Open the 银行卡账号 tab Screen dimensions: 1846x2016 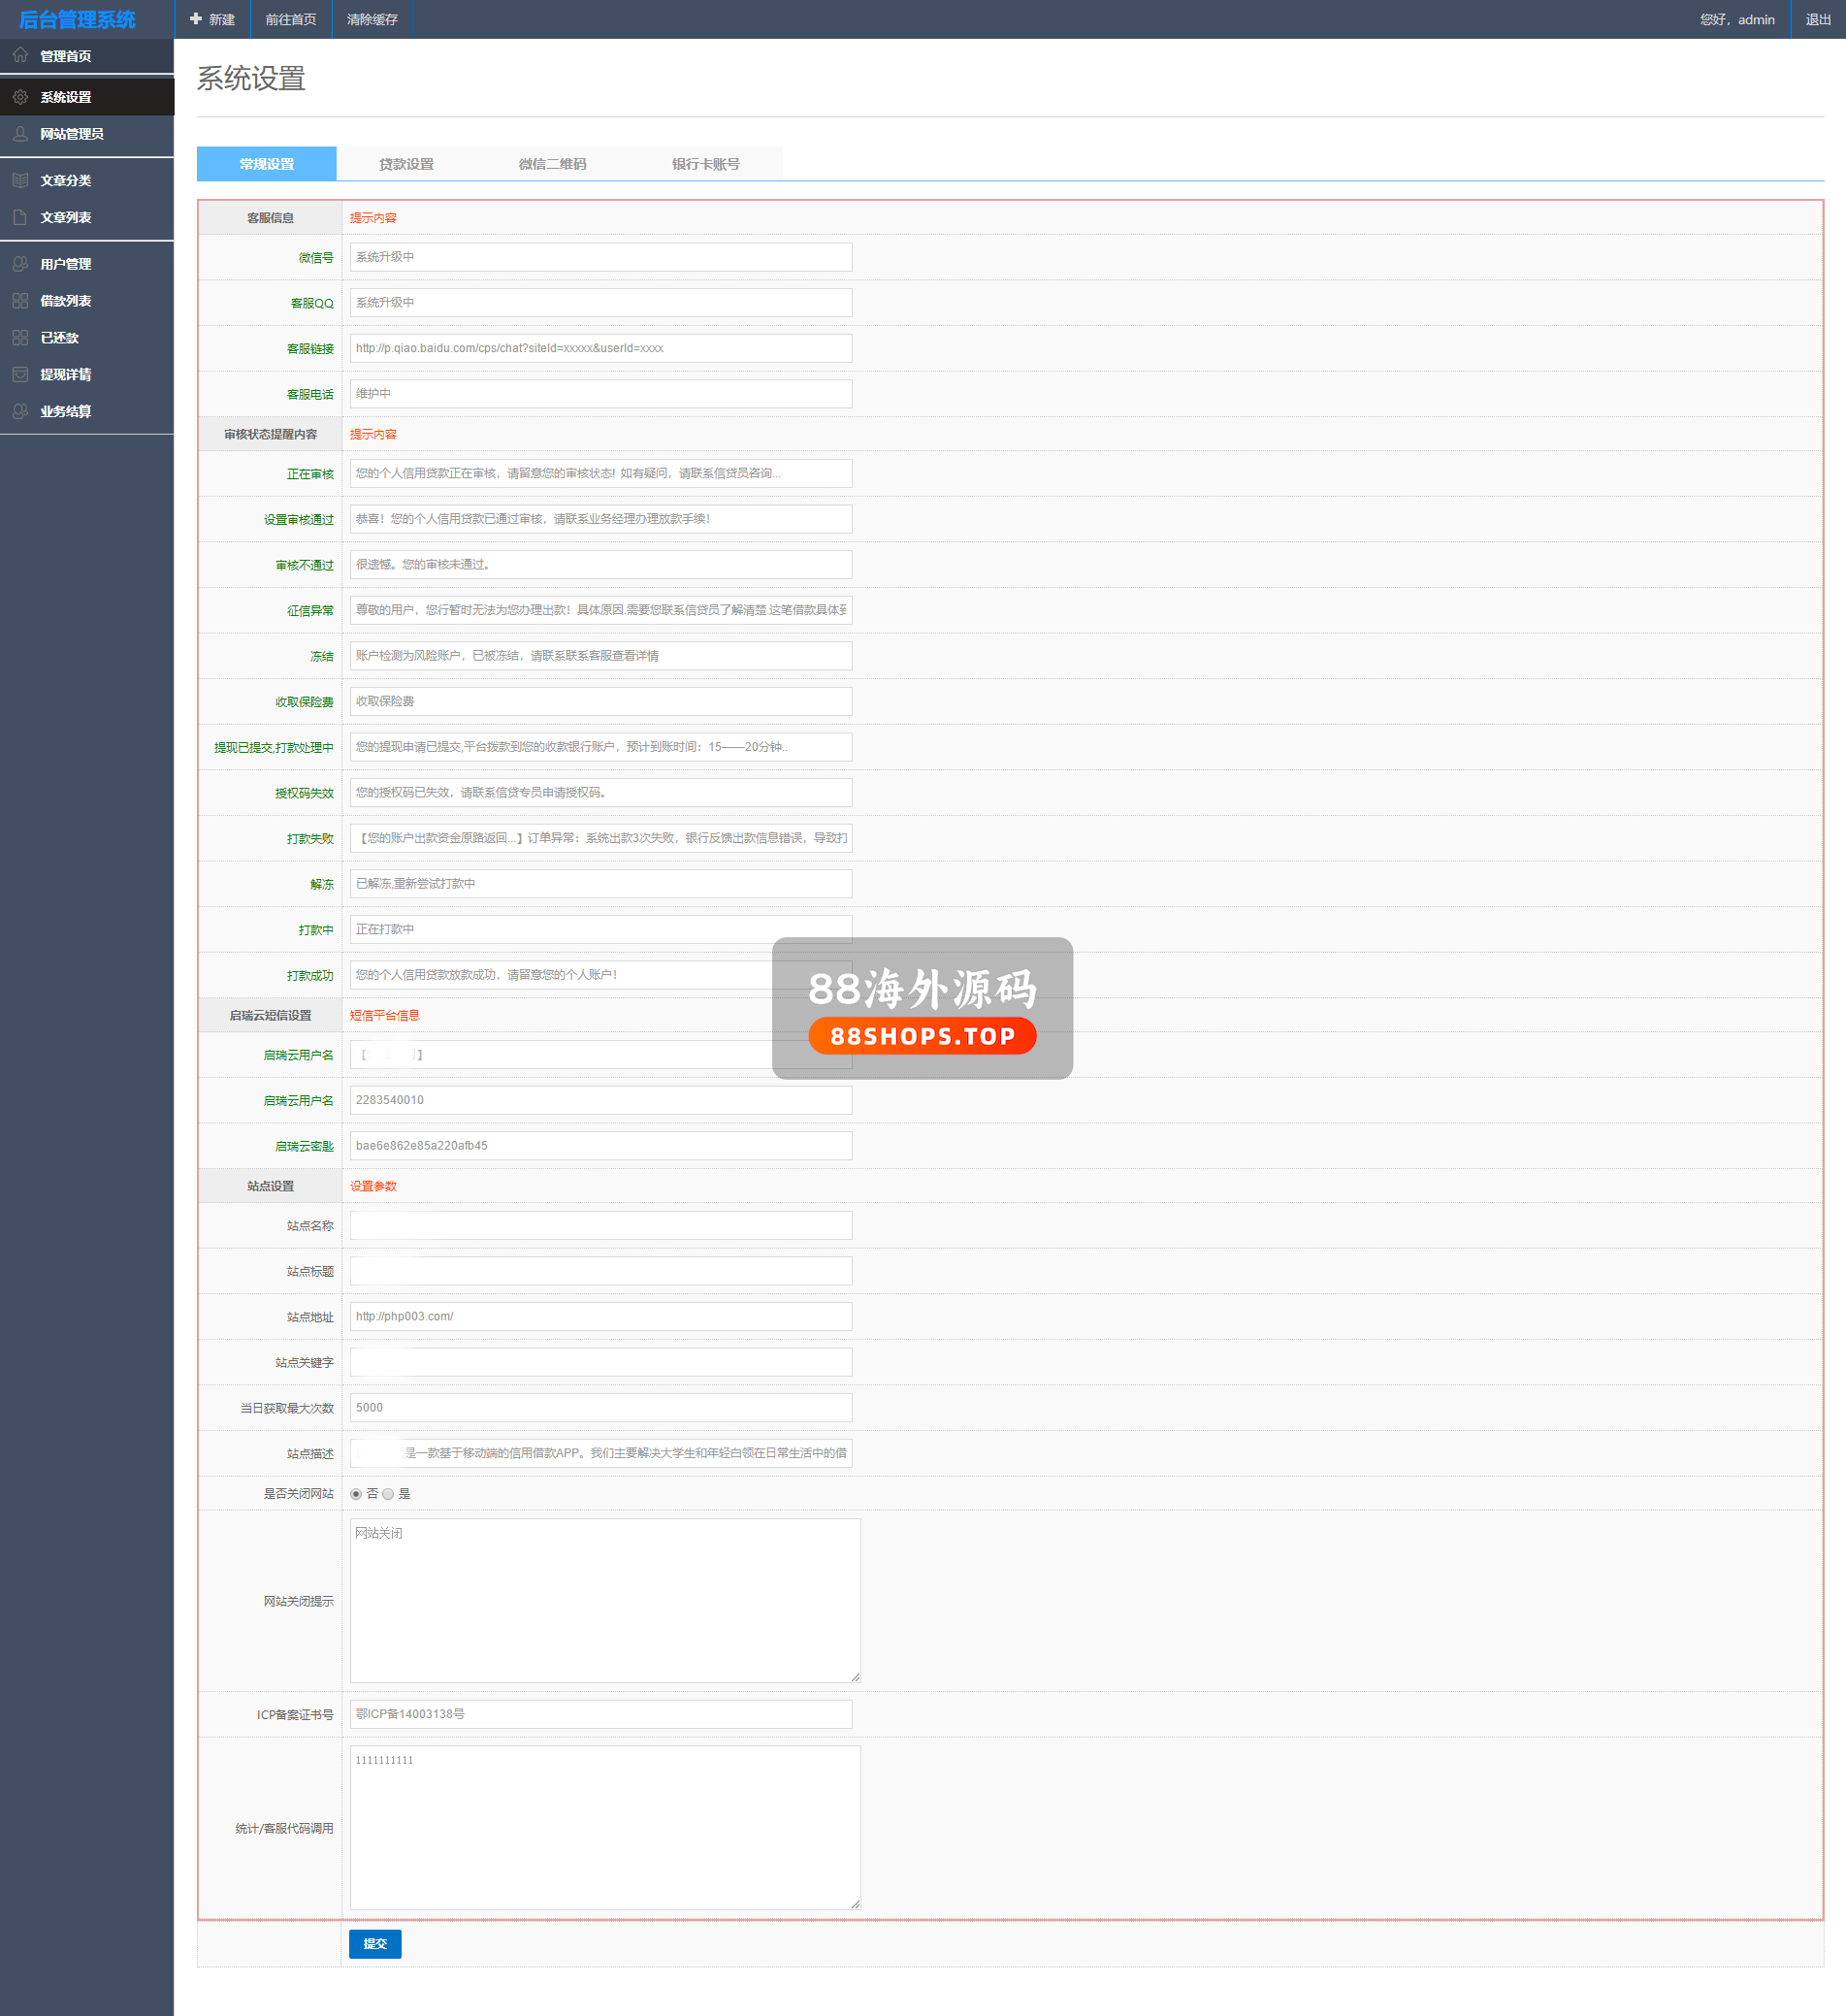pos(705,164)
